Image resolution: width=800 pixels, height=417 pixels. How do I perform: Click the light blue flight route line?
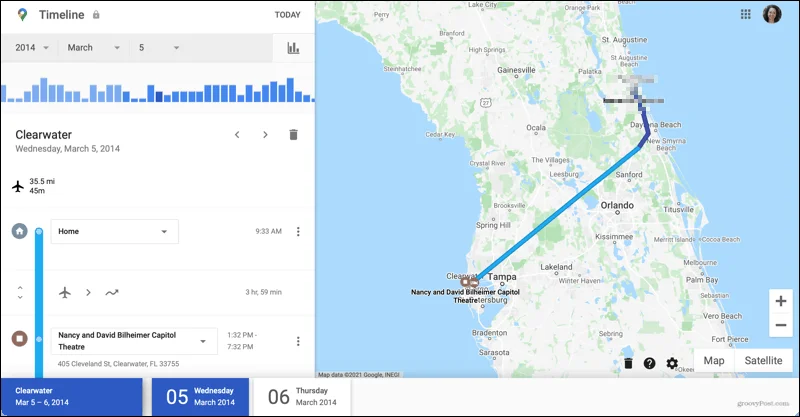pos(558,213)
